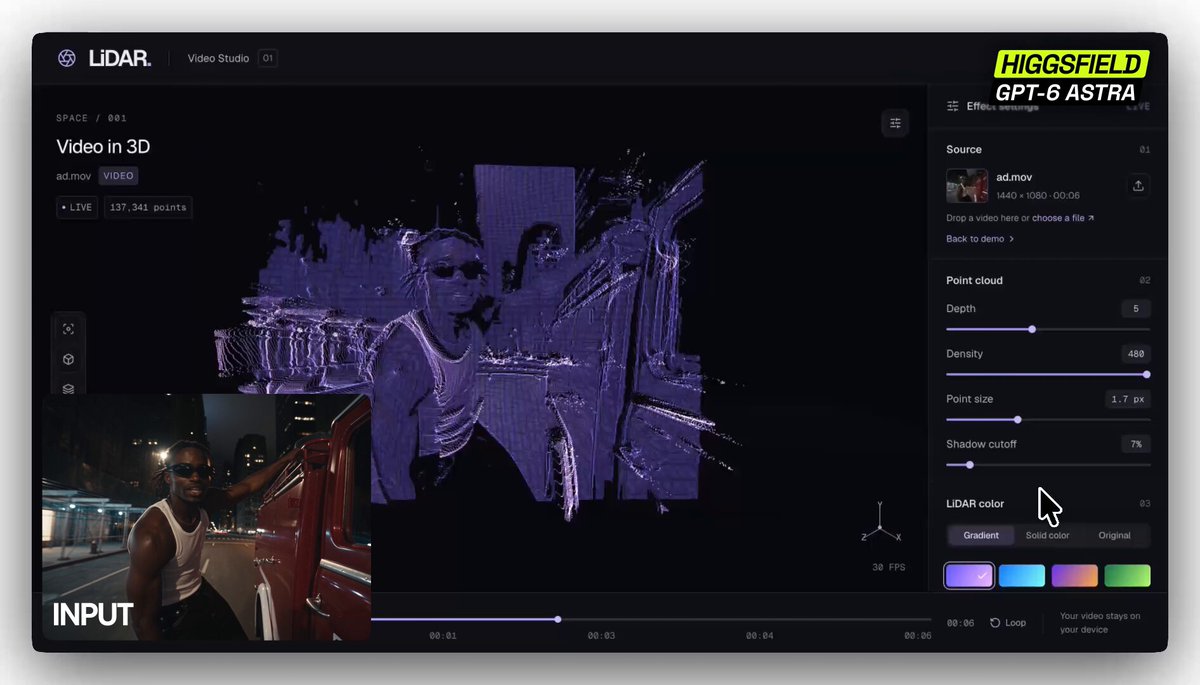The height and width of the screenshot is (685, 1200).
Task: Click the "LiDAR color" section heading
Action: 975,504
